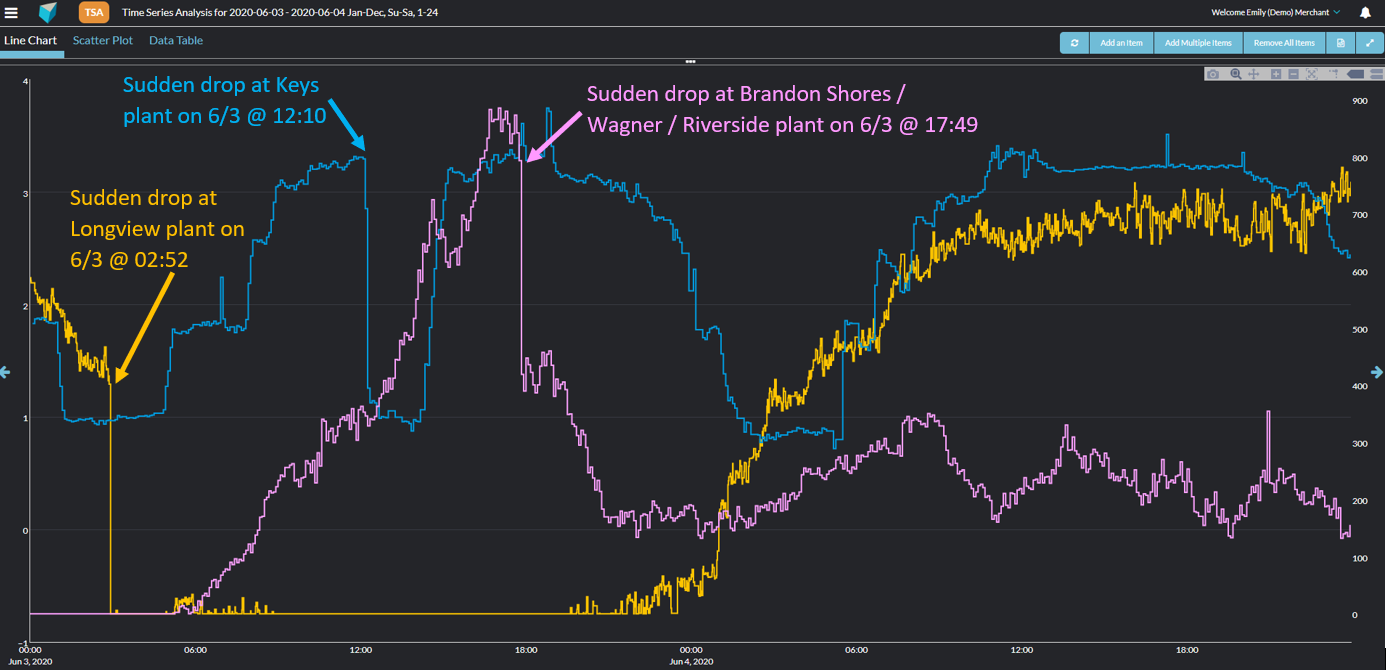This screenshot has height=670, width=1386.
Task: Click the TSA orange app badge
Action: [x=93, y=13]
